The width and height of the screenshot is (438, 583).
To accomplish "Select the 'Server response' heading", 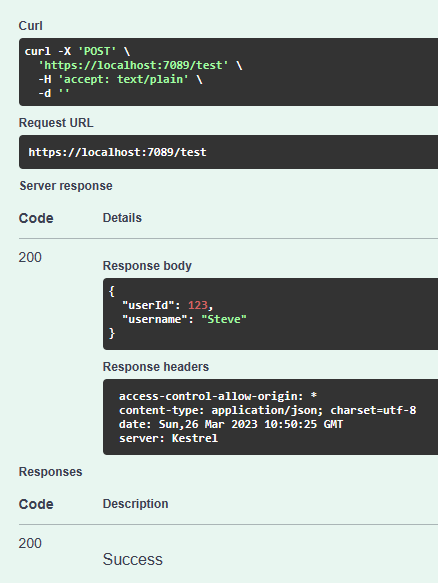I will pos(66,186).
